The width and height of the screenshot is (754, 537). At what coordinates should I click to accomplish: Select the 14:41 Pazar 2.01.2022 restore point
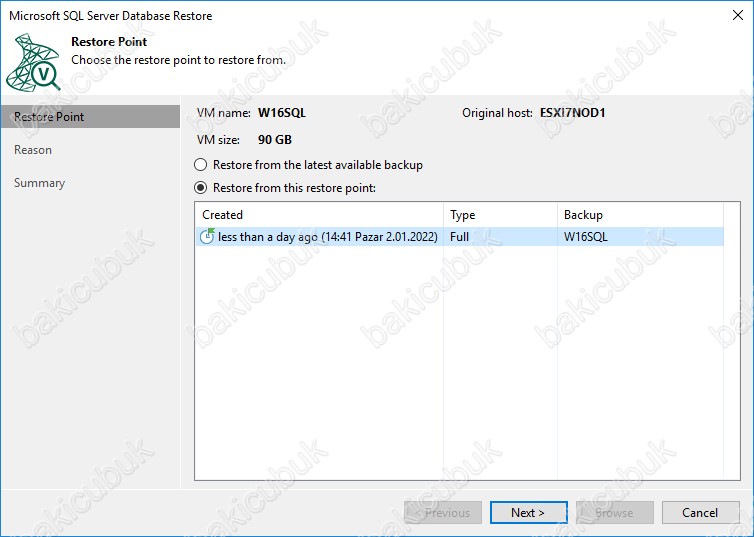point(460,237)
